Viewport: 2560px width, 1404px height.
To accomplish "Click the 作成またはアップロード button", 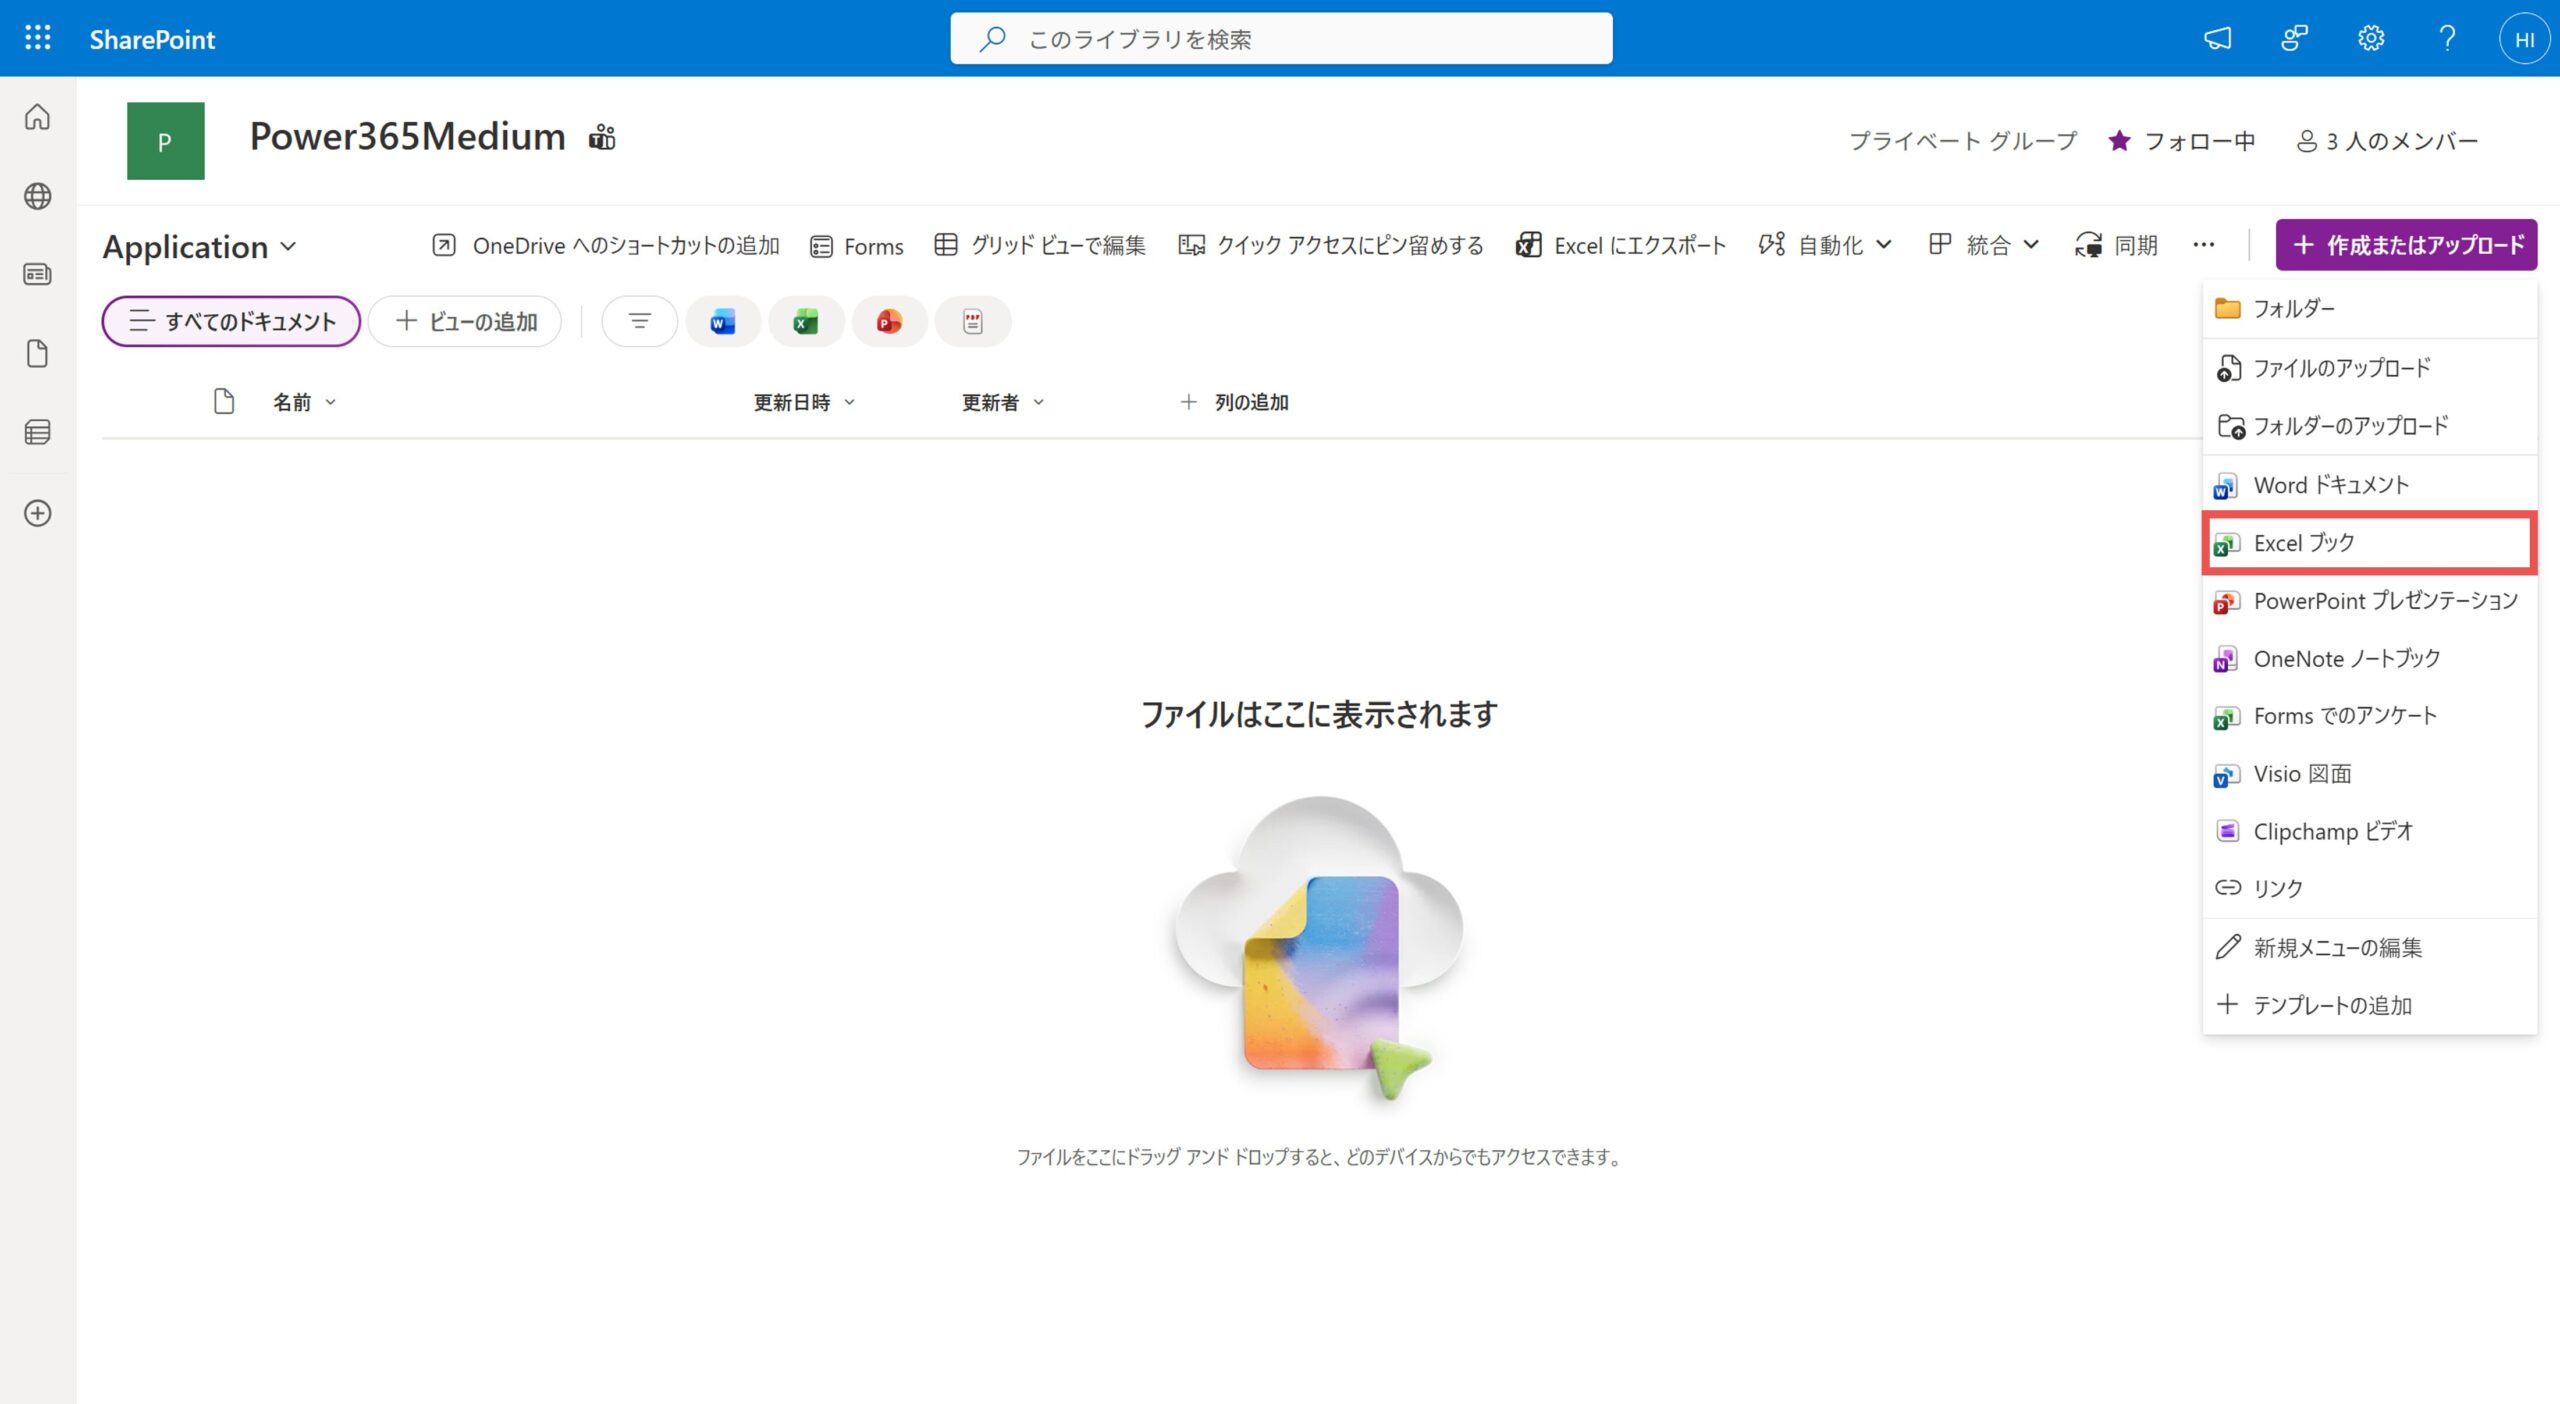I will point(2405,245).
